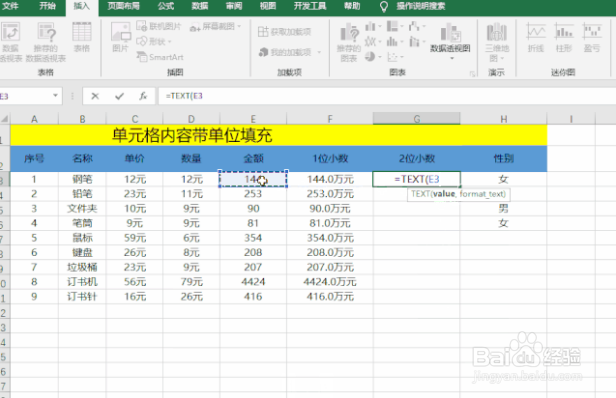This screenshot has height=398, width=616.
Task: Open Recommended Charts (推荐的图表)
Action: pyautogui.click(x=349, y=42)
